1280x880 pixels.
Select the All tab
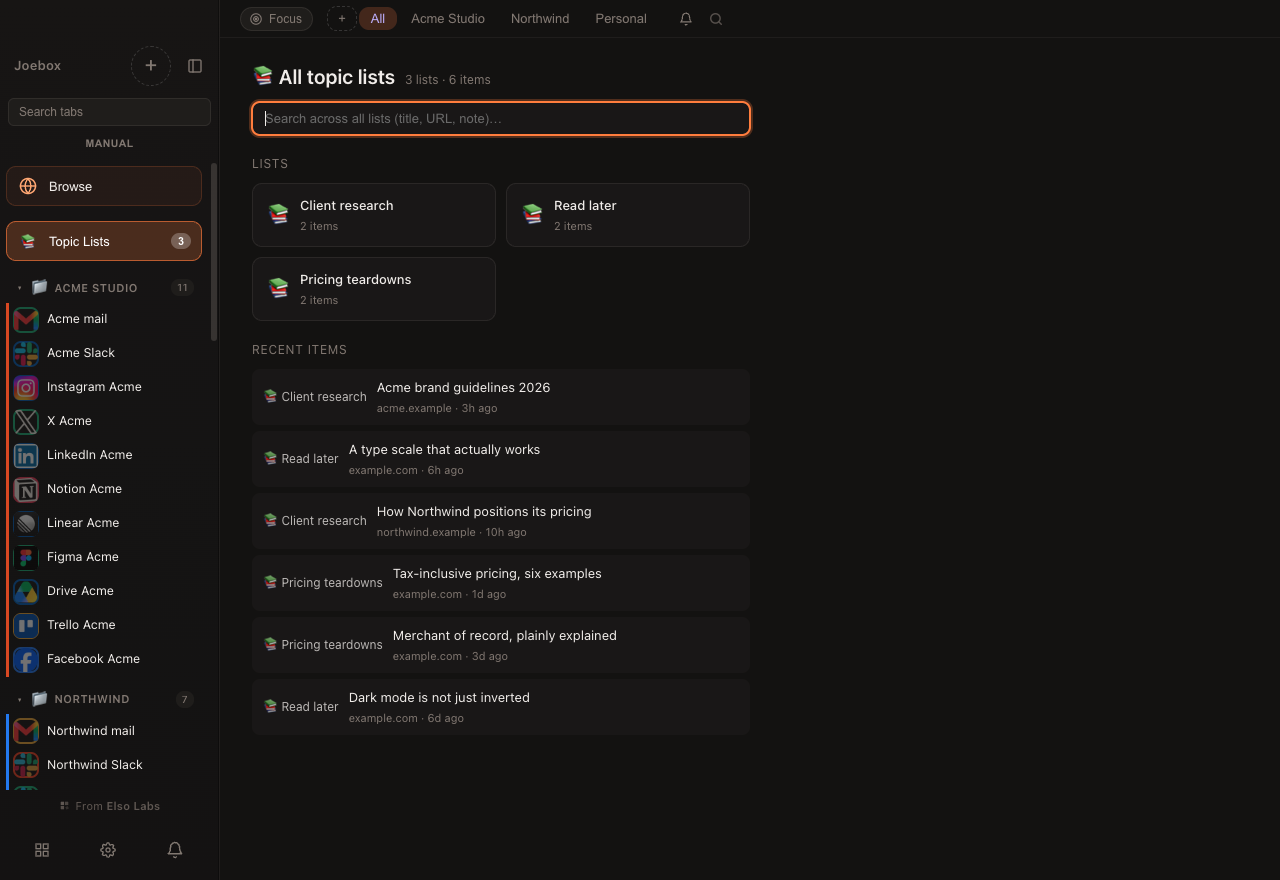(x=378, y=19)
